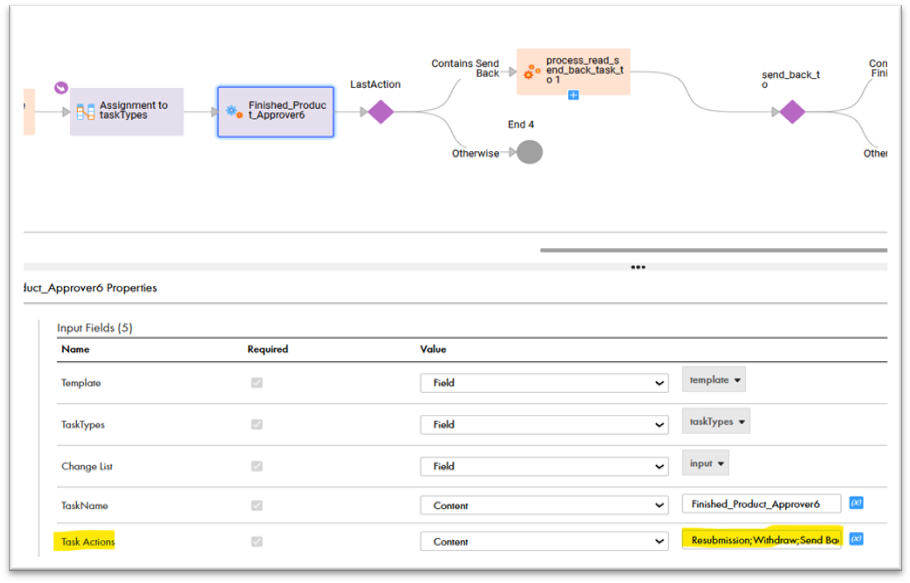The height and width of the screenshot is (583, 910).
Task: Open the TaskTypes value type dropdown
Action: [544, 425]
